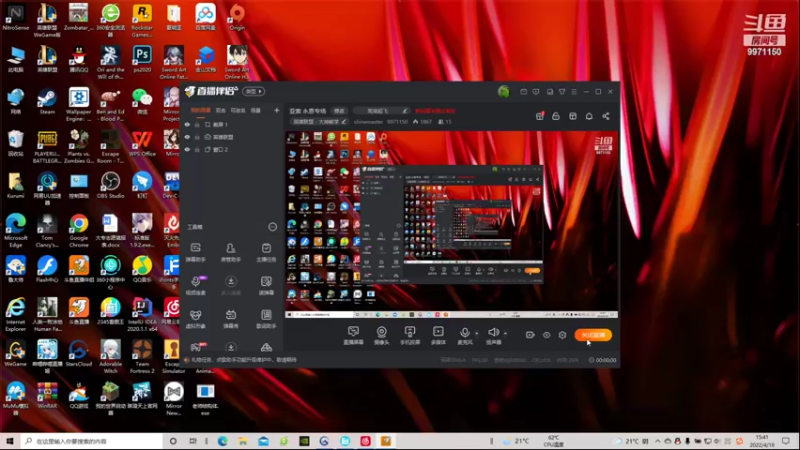Open the taskbar clock and date

tap(762, 441)
